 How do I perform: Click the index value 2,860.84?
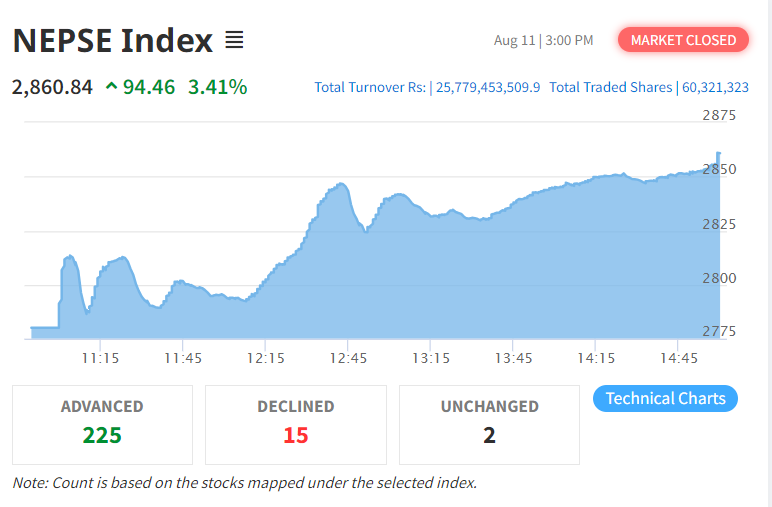coord(52,87)
